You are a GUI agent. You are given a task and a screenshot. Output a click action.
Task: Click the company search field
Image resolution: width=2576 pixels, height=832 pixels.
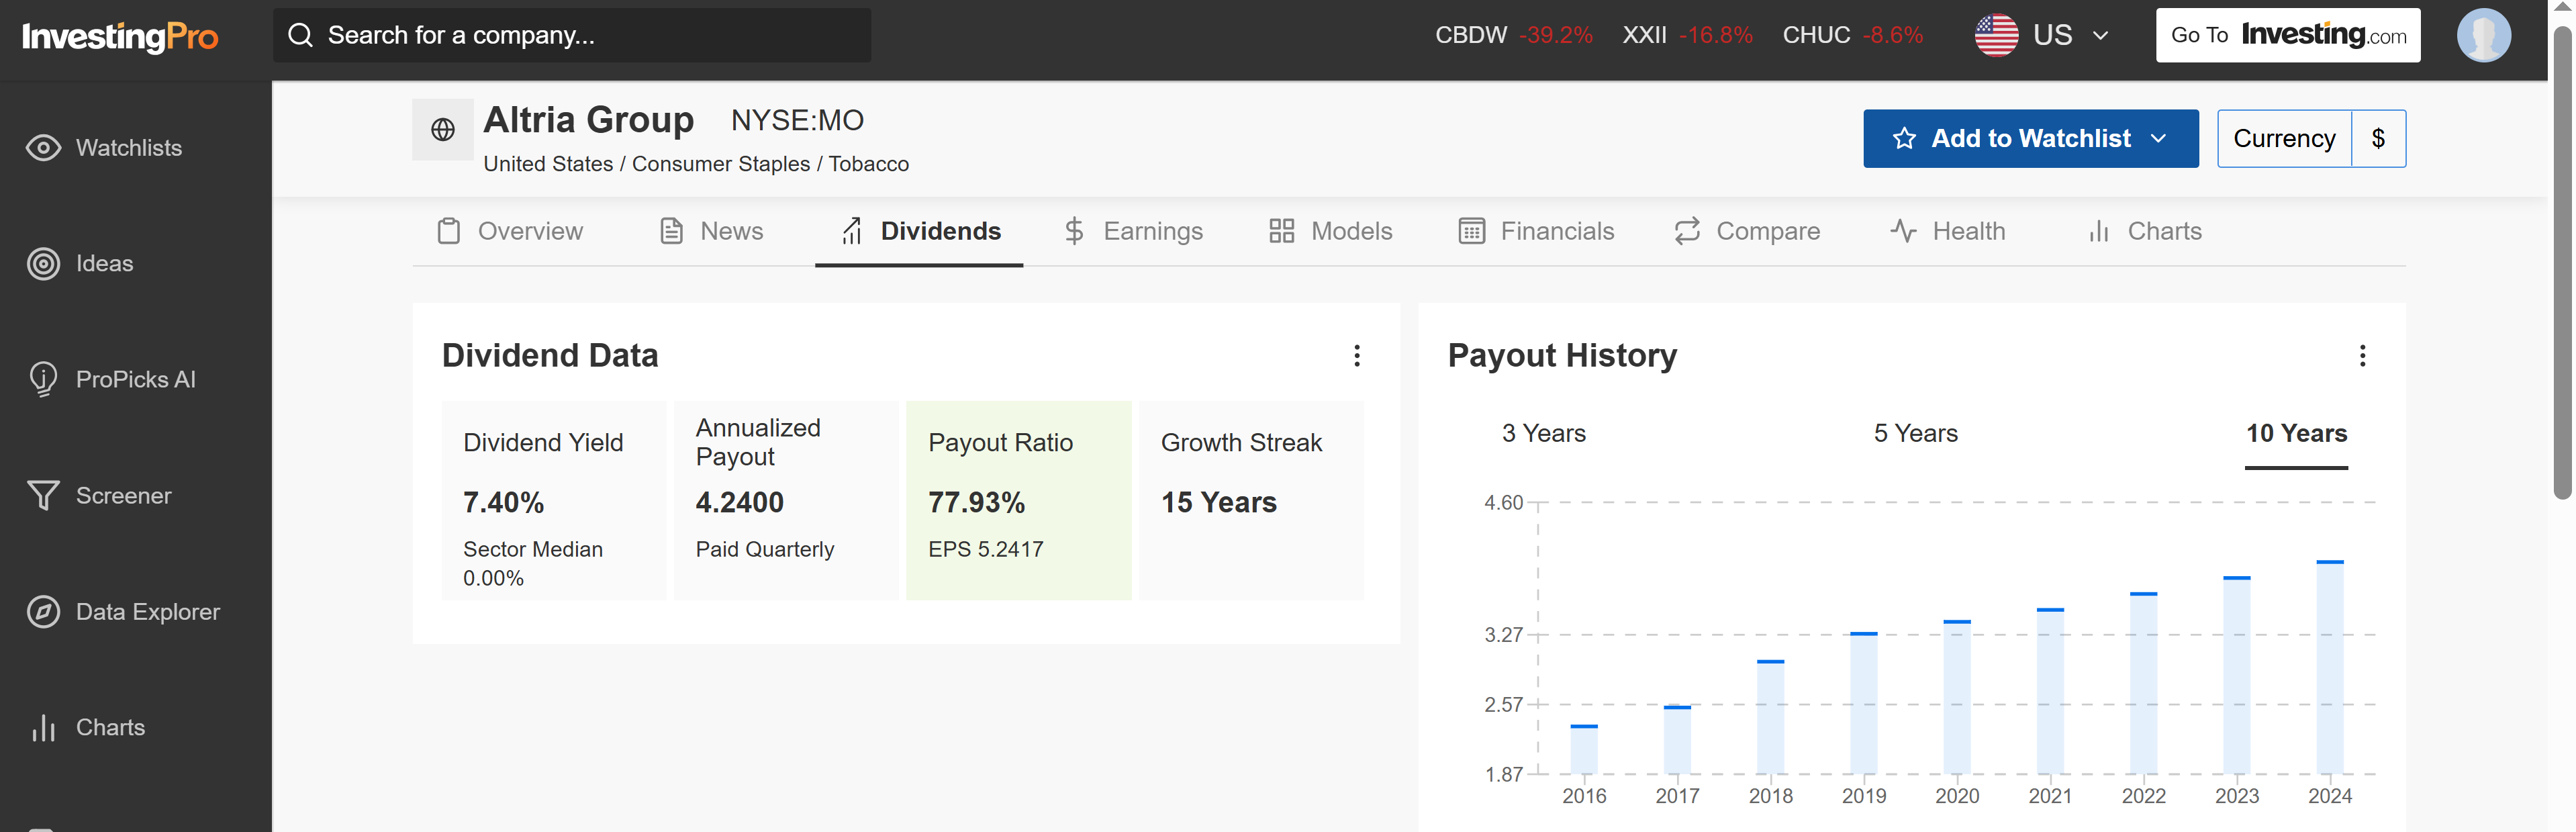coord(571,35)
